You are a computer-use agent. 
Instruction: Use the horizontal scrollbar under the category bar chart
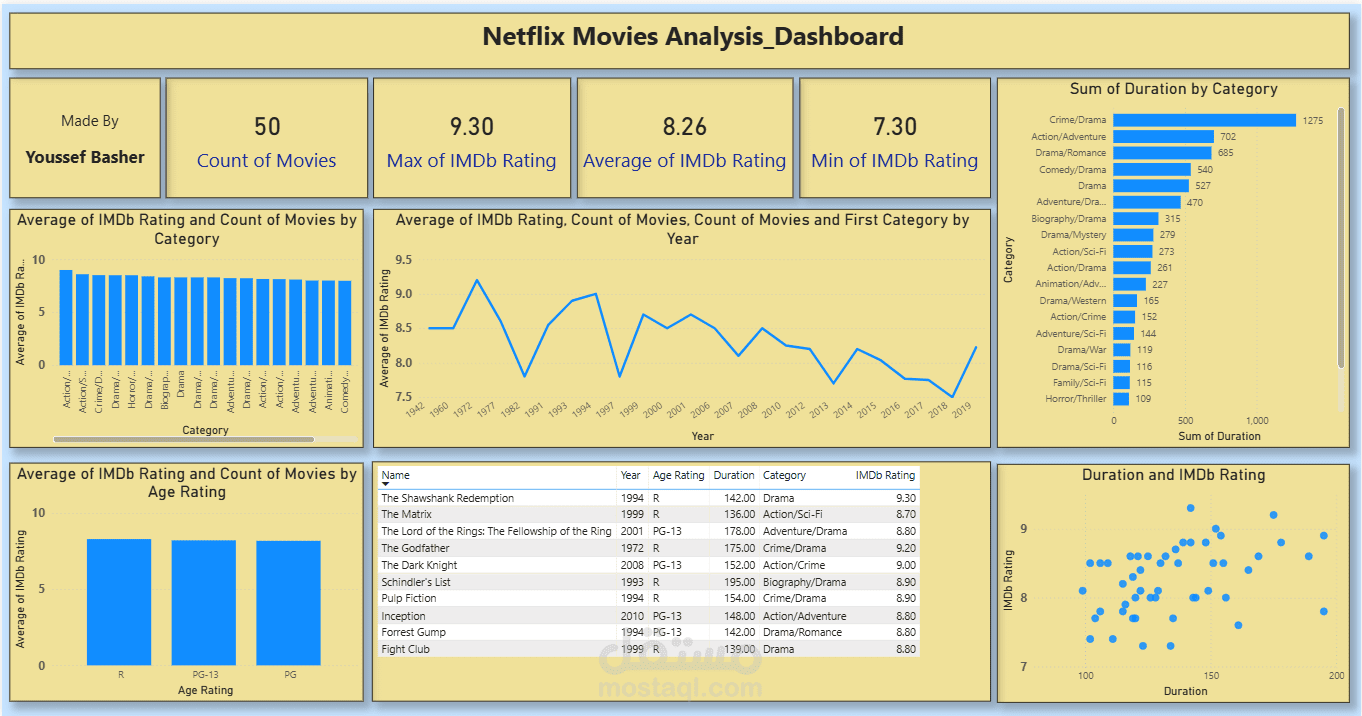[x=184, y=439]
